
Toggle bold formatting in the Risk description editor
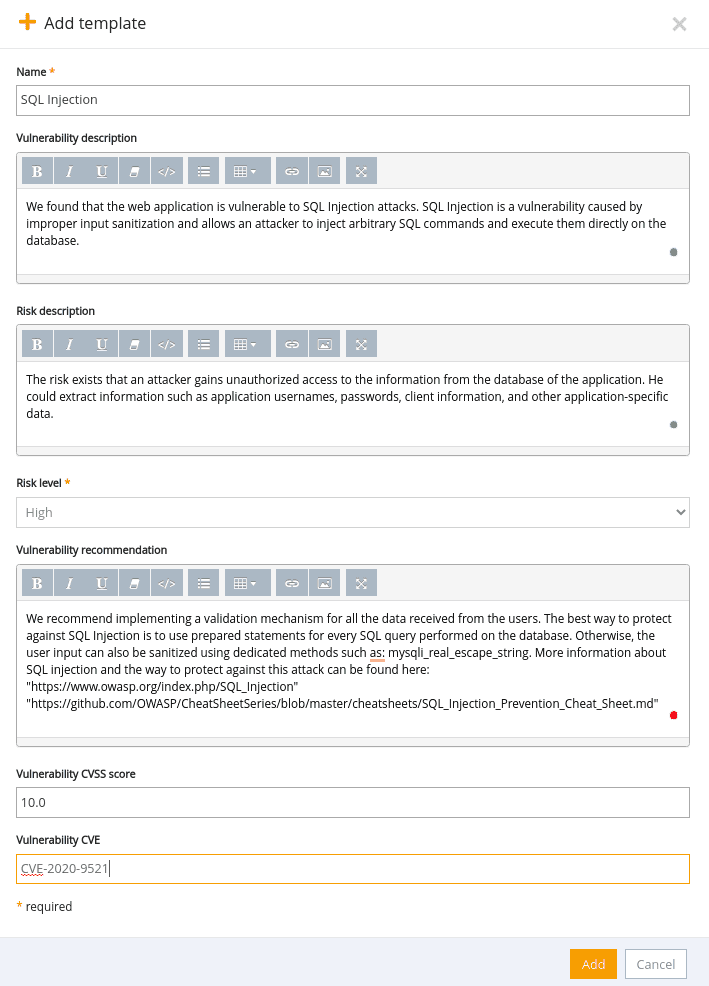coord(37,343)
